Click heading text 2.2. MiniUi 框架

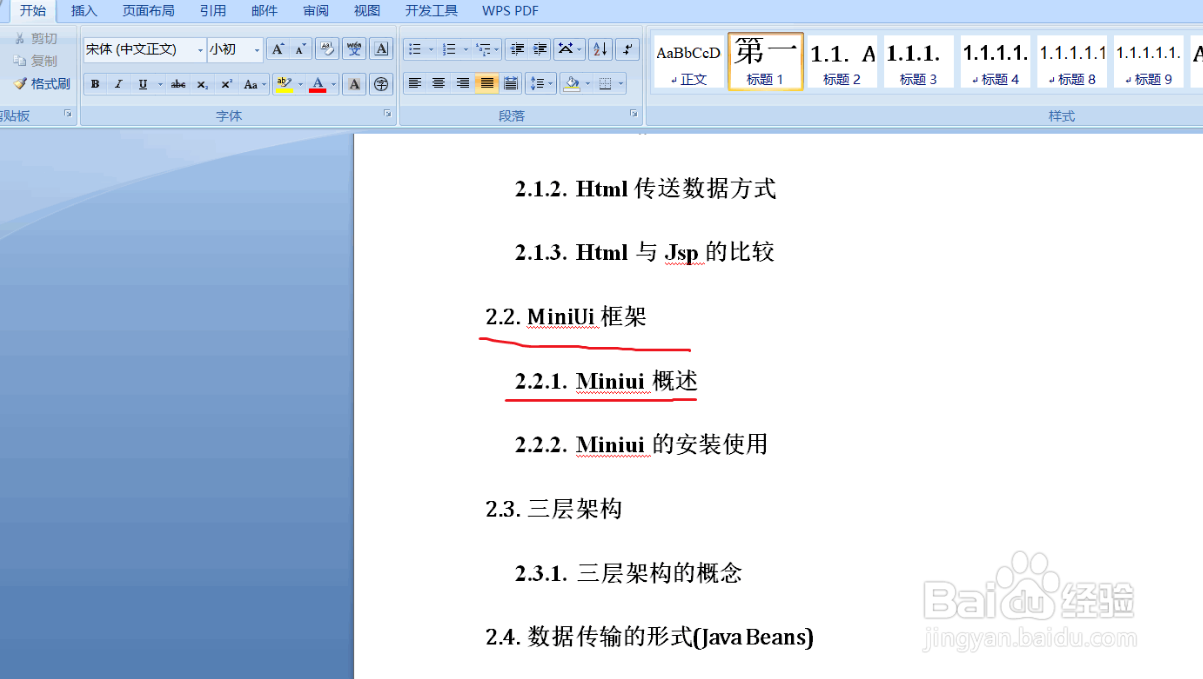point(566,317)
